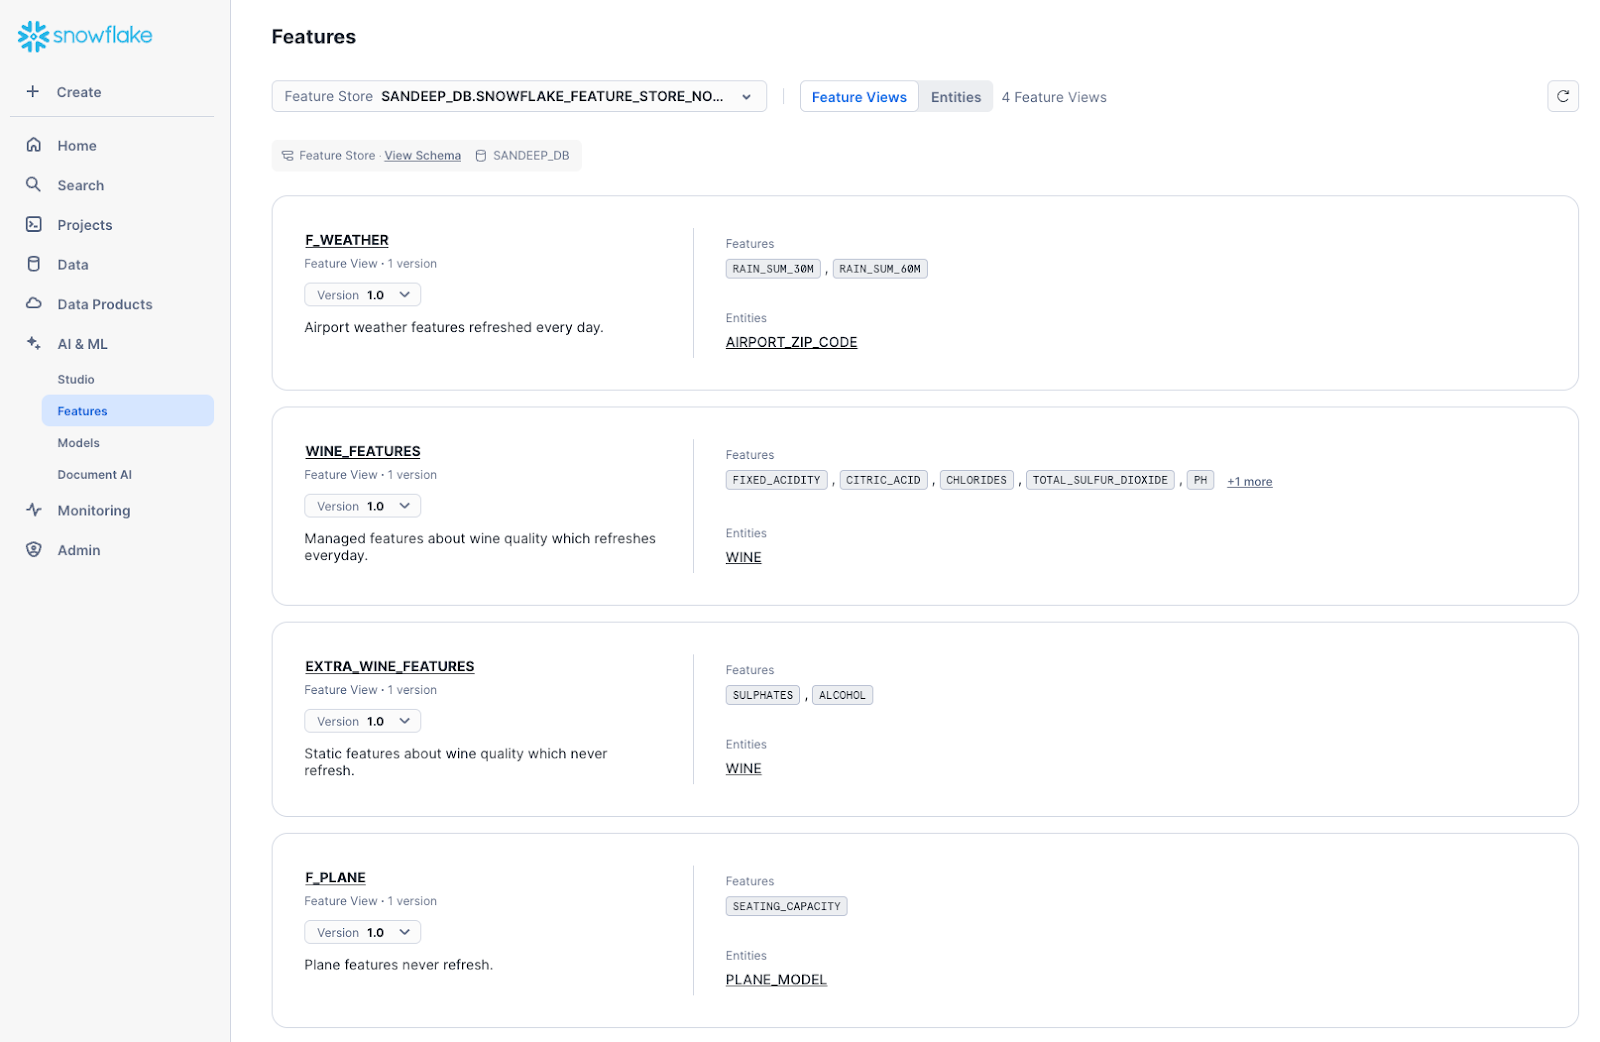Image resolution: width=1600 pixels, height=1042 pixels.
Task: Open Home via house icon
Action: coord(34,145)
